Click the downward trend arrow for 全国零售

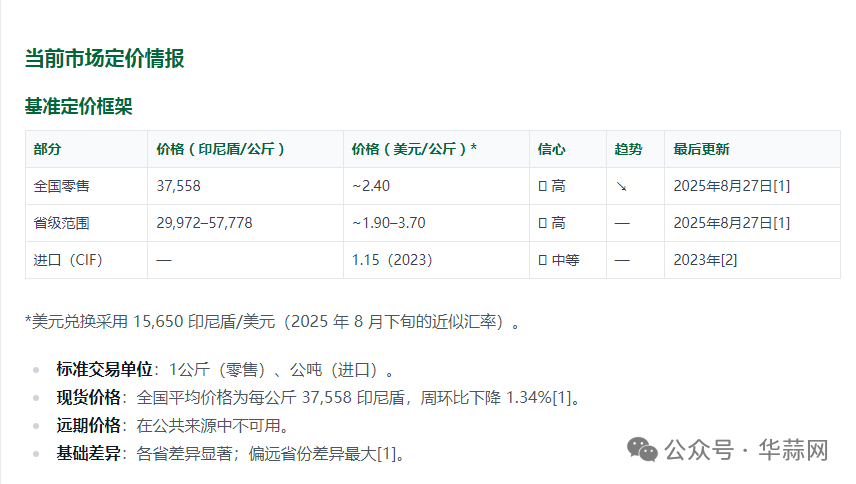pyautogui.click(x=621, y=186)
